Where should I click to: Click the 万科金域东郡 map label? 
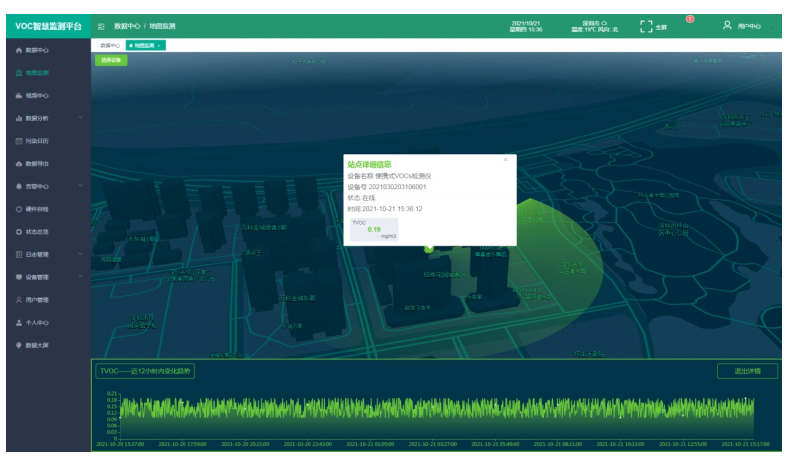point(297,298)
